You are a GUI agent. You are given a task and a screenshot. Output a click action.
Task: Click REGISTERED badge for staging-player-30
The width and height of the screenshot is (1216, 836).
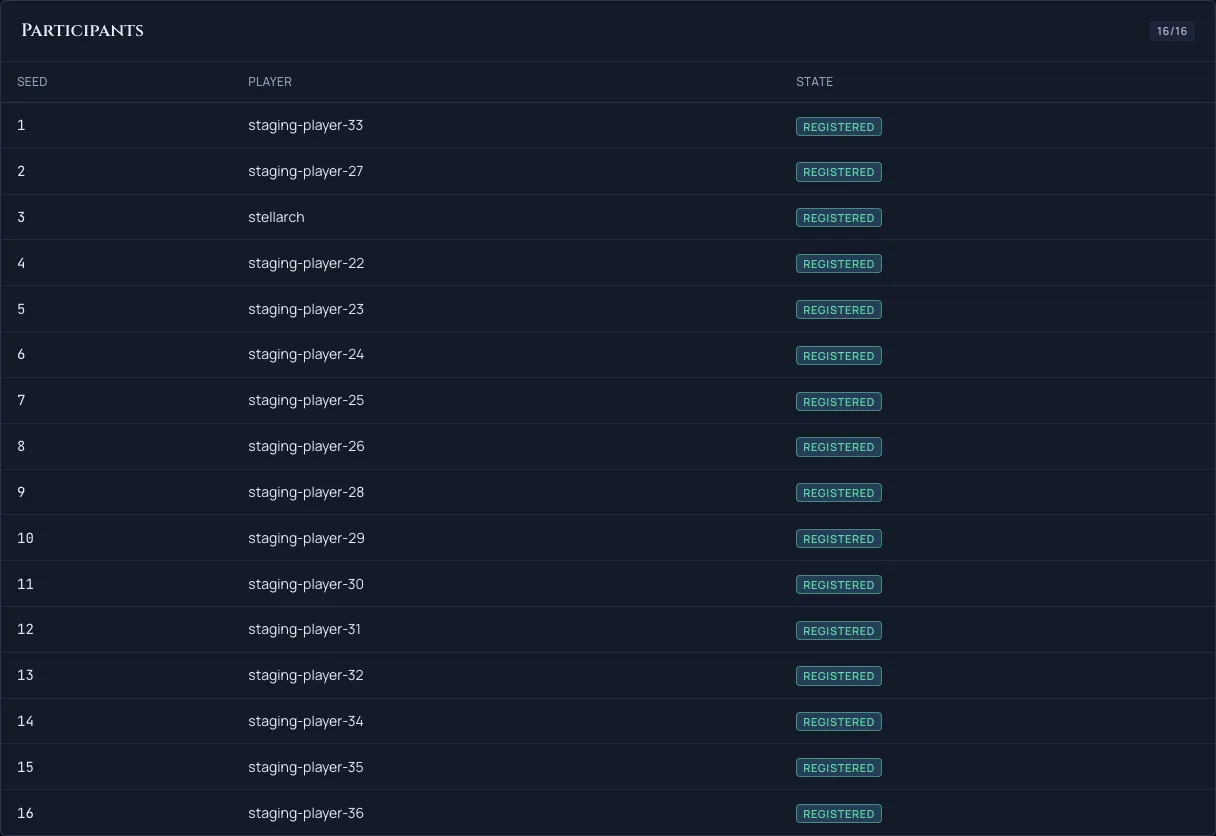(839, 585)
